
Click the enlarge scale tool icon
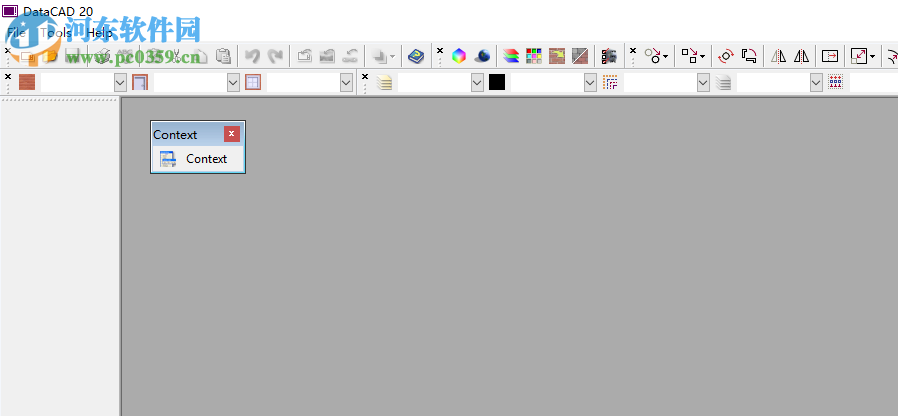point(859,56)
